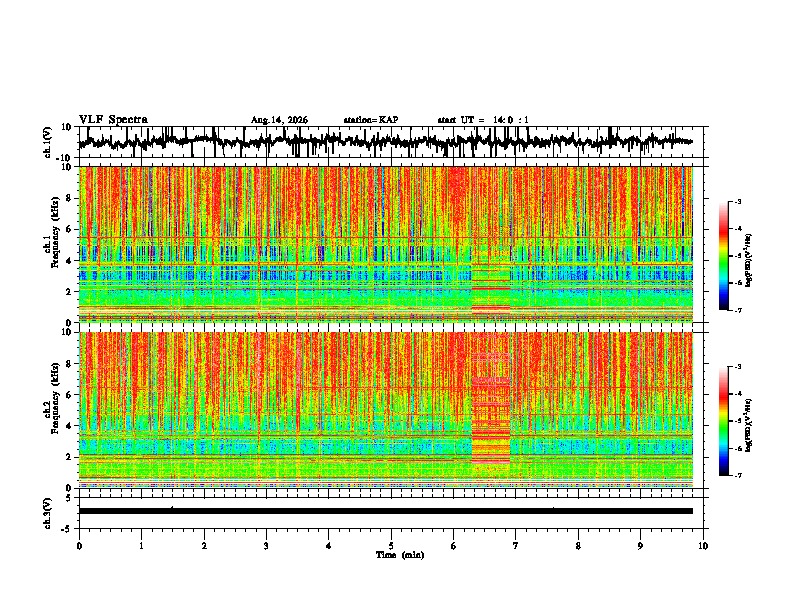Click the ch.1(V) axis label
This screenshot has height=612, width=792.
point(48,142)
